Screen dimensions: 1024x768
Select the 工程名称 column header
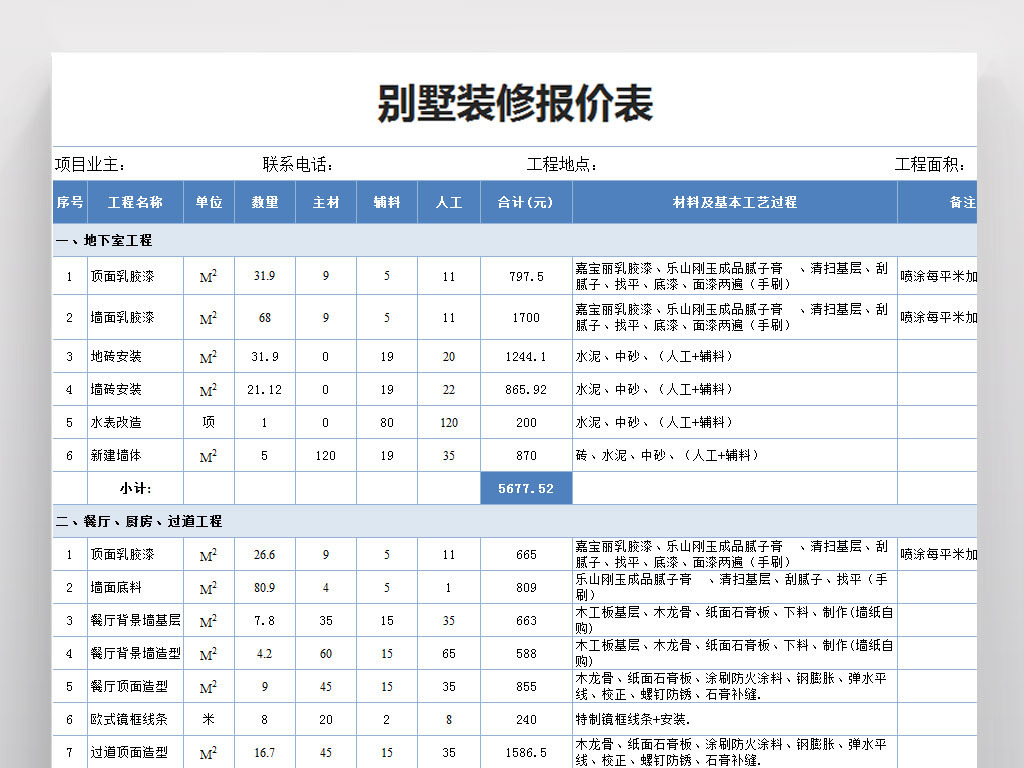tap(135, 202)
